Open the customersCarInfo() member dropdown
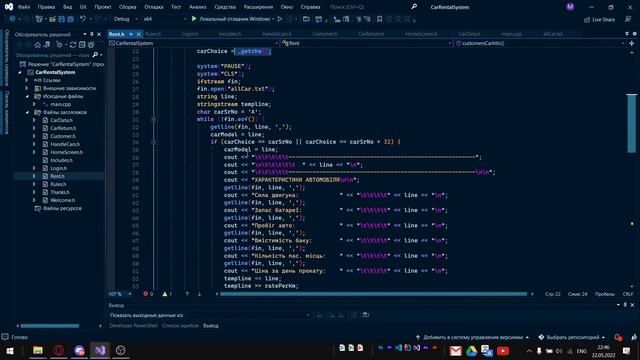 (540, 43)
